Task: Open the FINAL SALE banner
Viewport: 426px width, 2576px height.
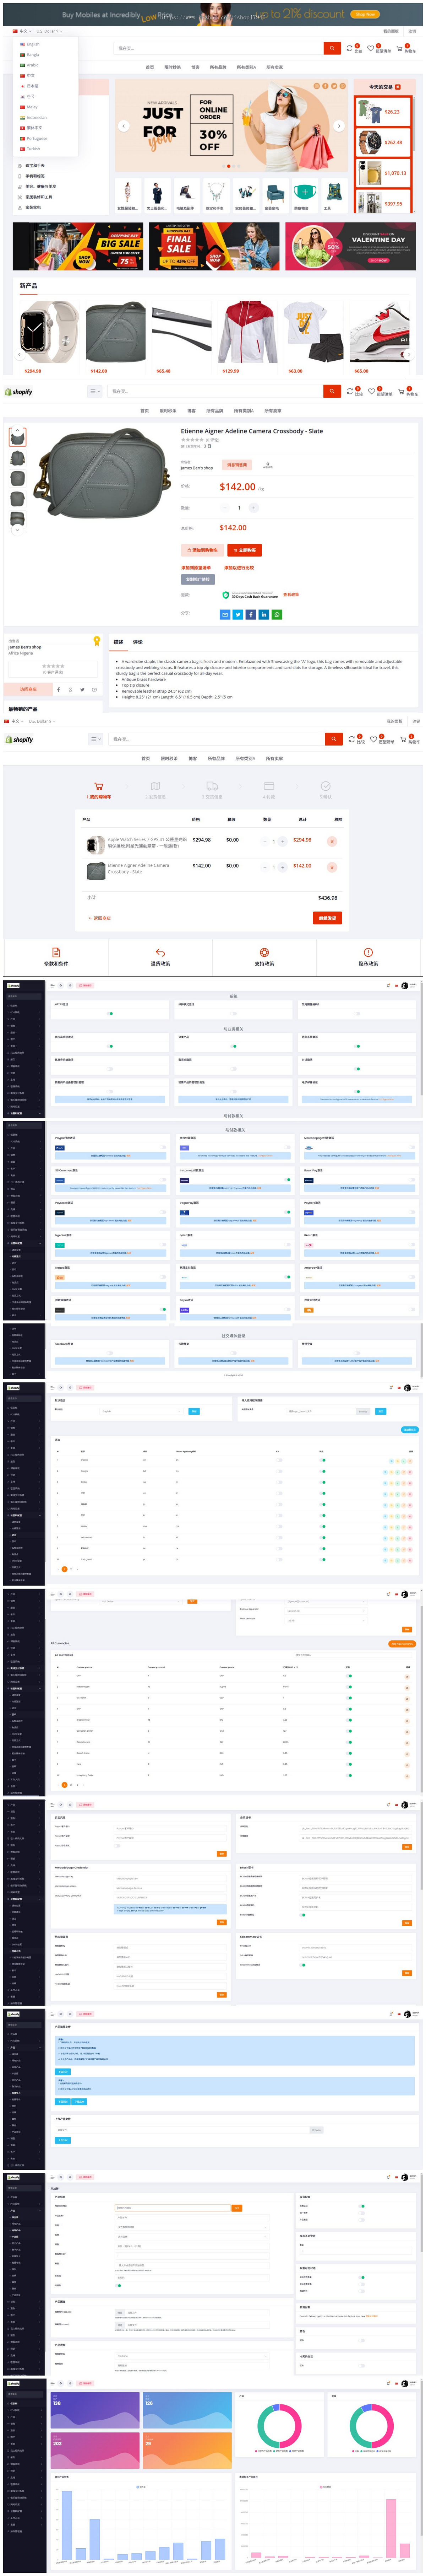Action: click(214, 246)
